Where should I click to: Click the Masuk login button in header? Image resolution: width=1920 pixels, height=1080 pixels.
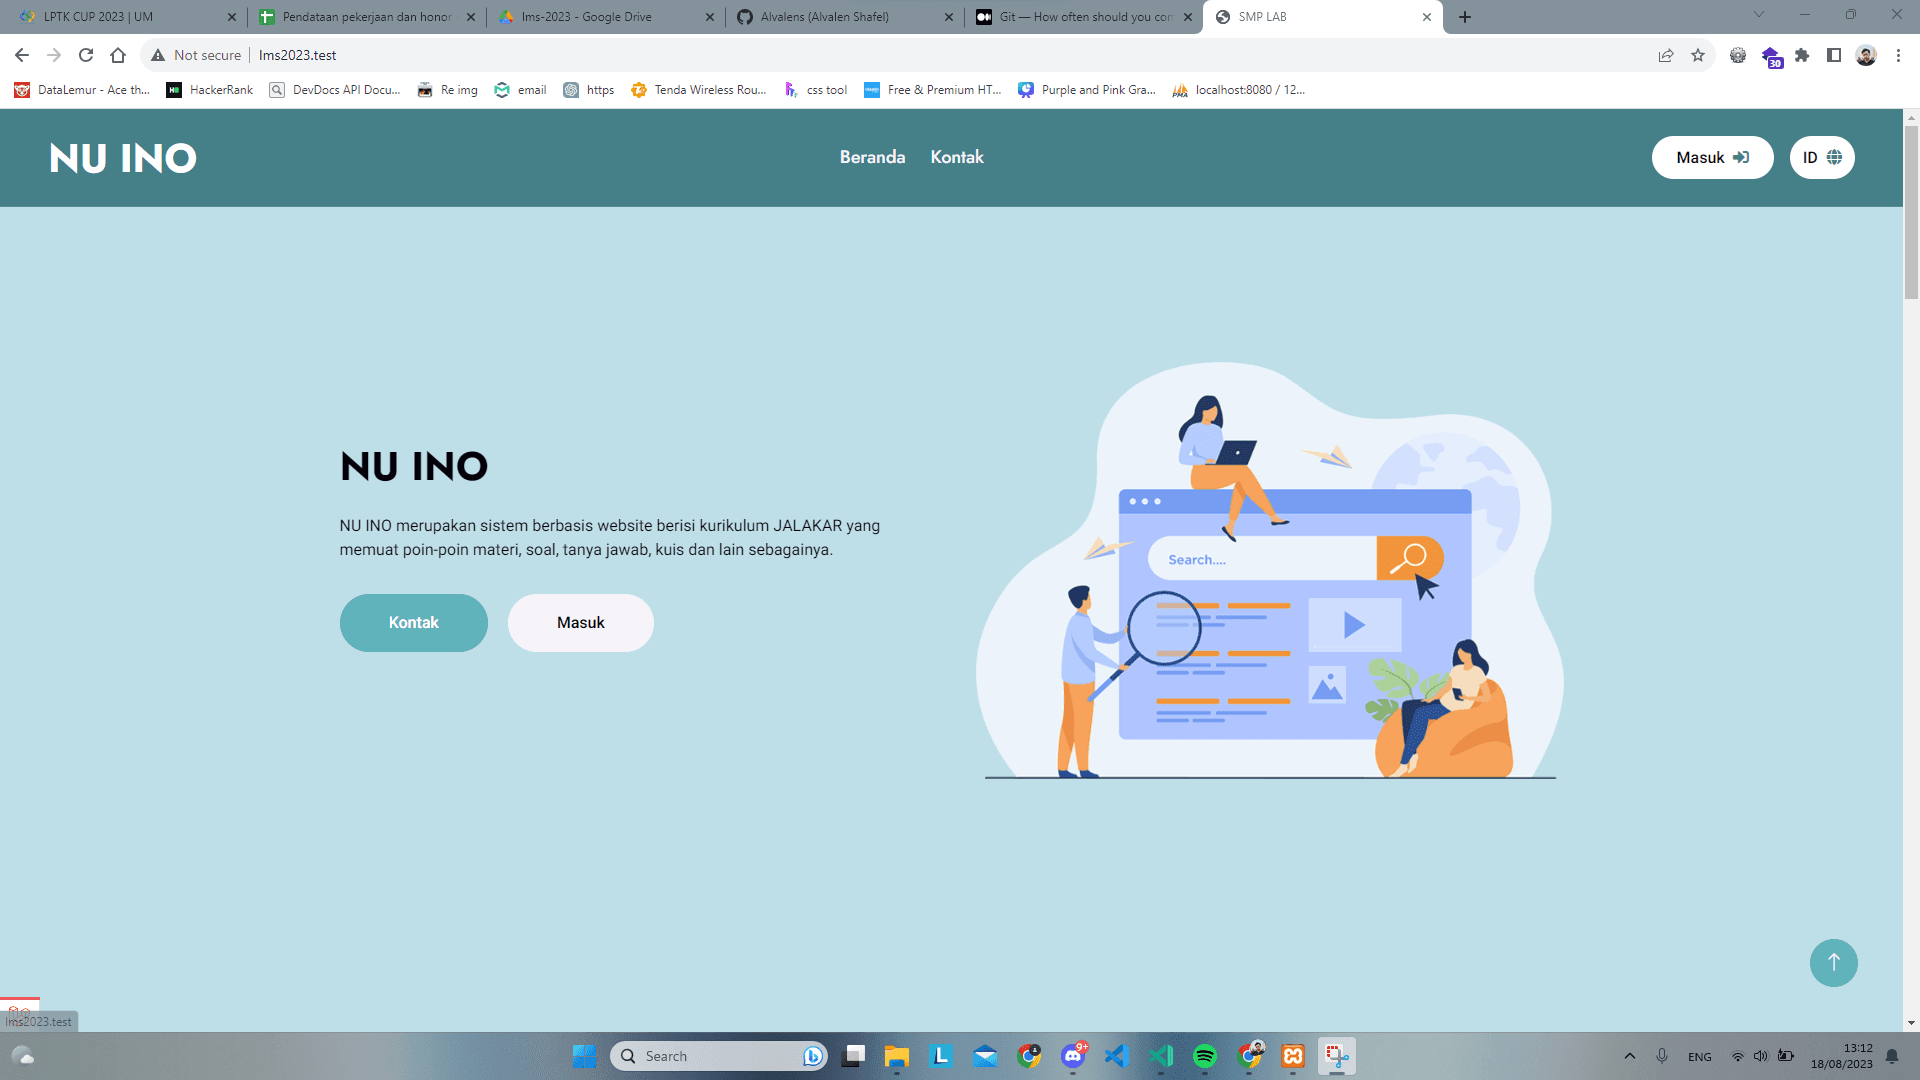[x=1711, y=157]
